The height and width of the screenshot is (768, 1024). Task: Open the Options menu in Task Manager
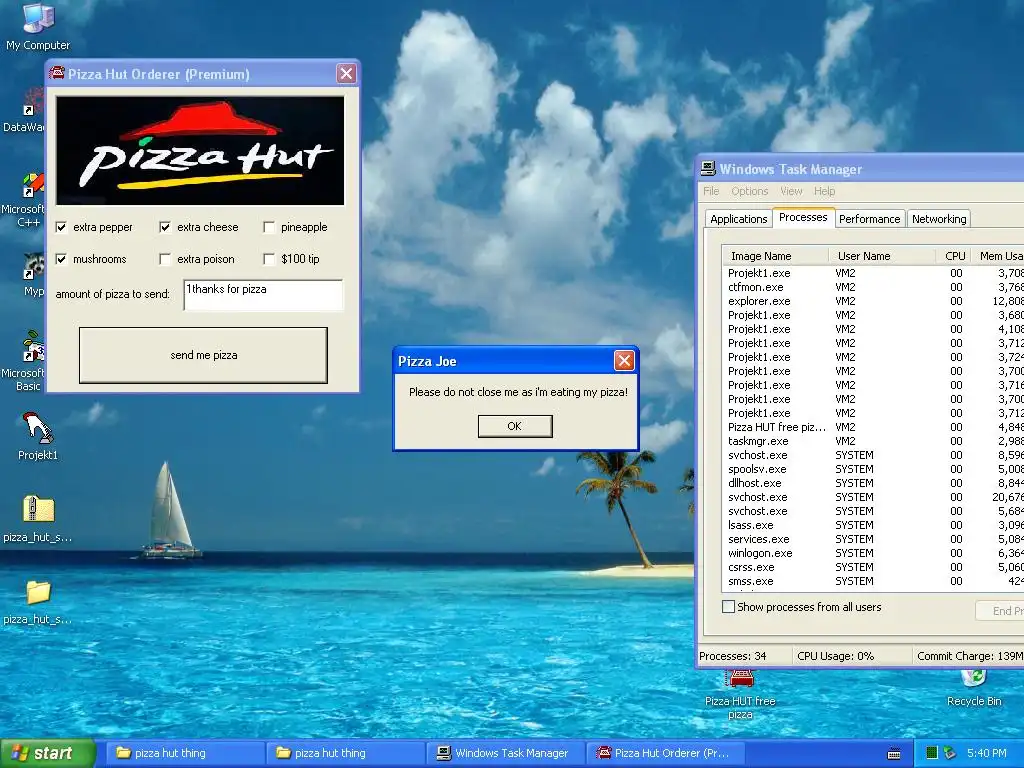tap(750, 191)
